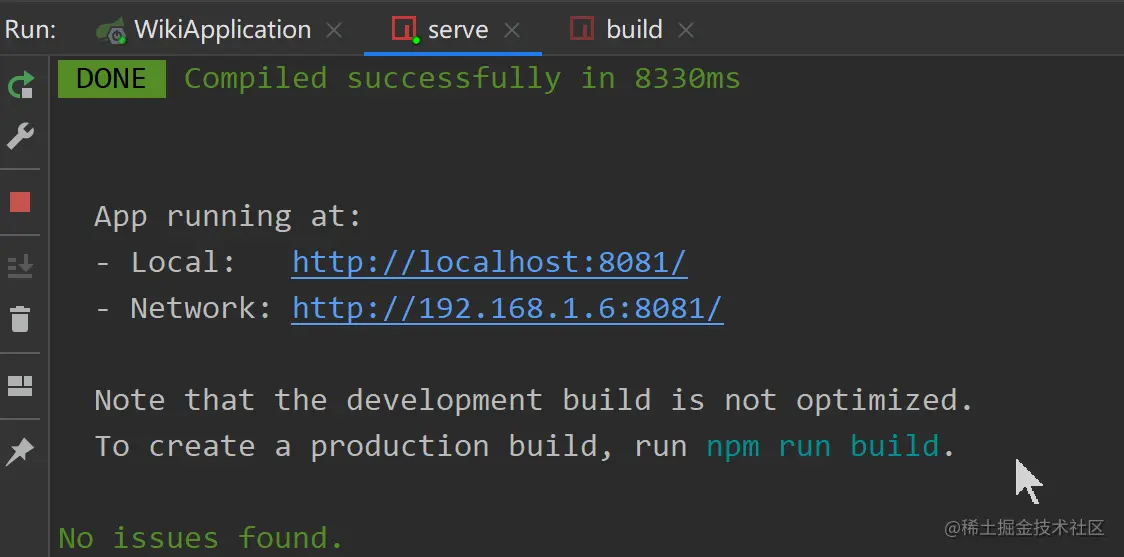Rerun the serve process
Image resolution: width=1124 pixels, height=557 pixels.
21,86
